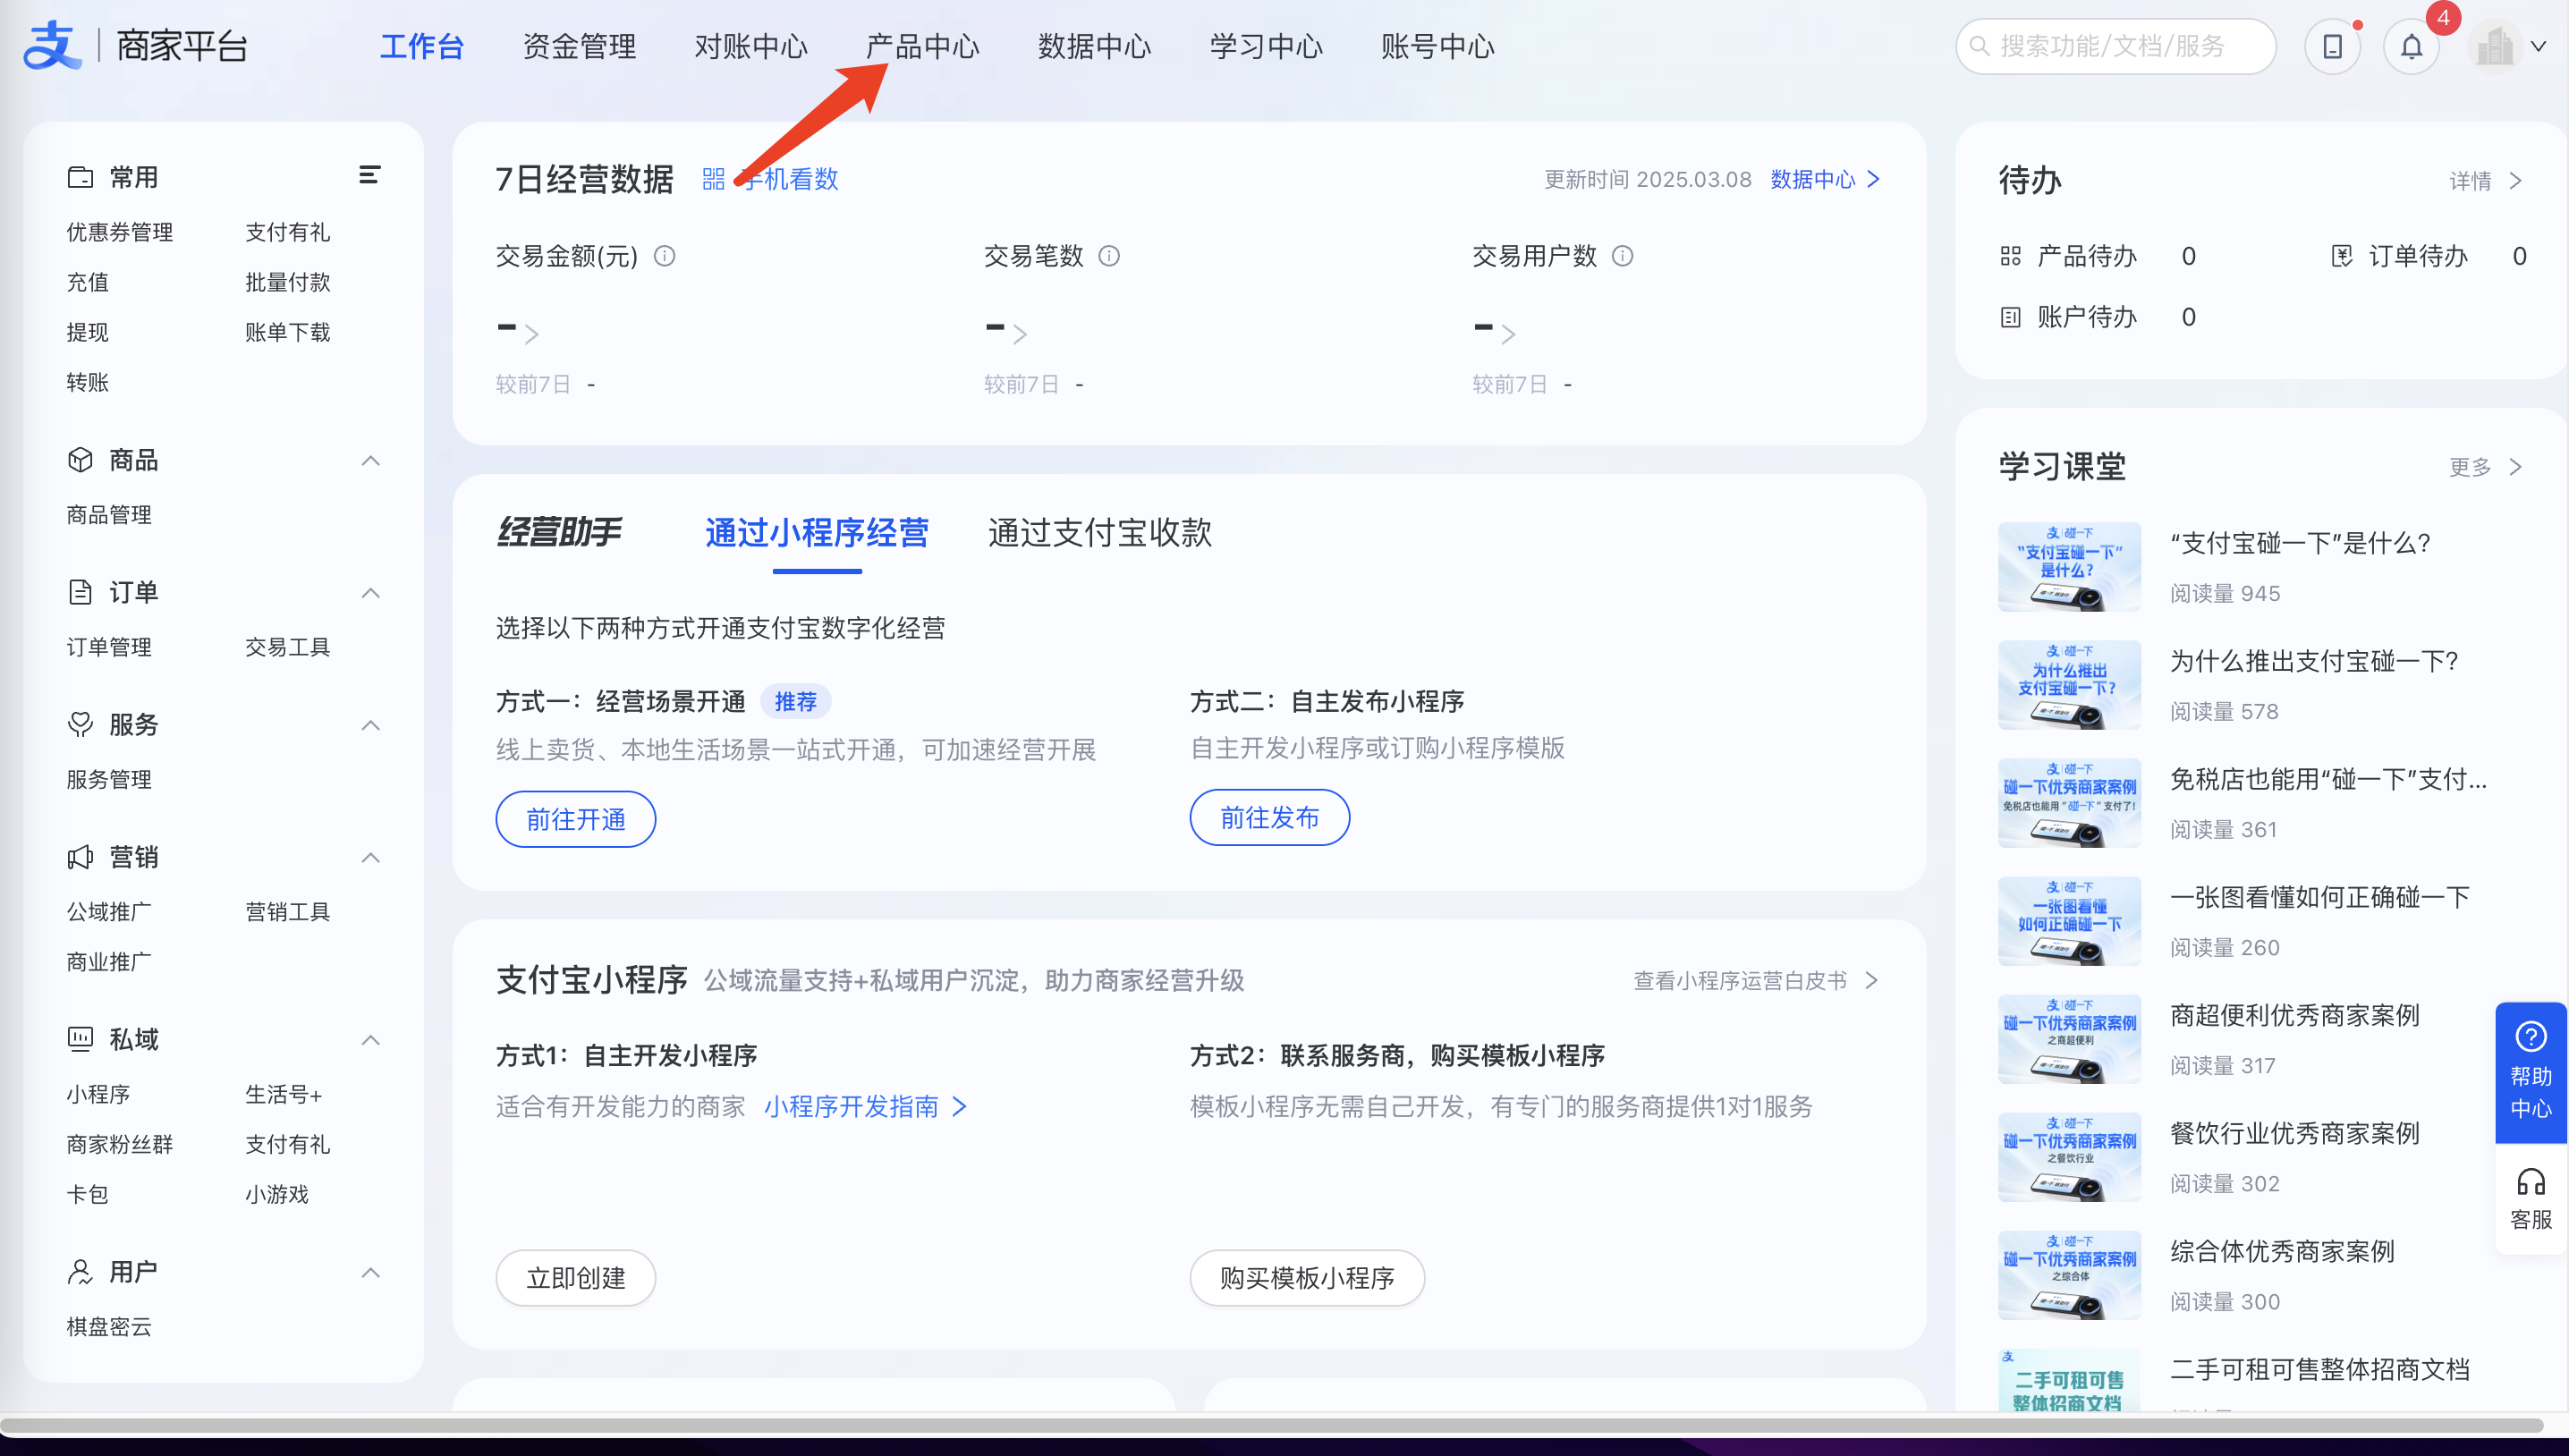Click the 订单待办 icon

pos(2342,256)
